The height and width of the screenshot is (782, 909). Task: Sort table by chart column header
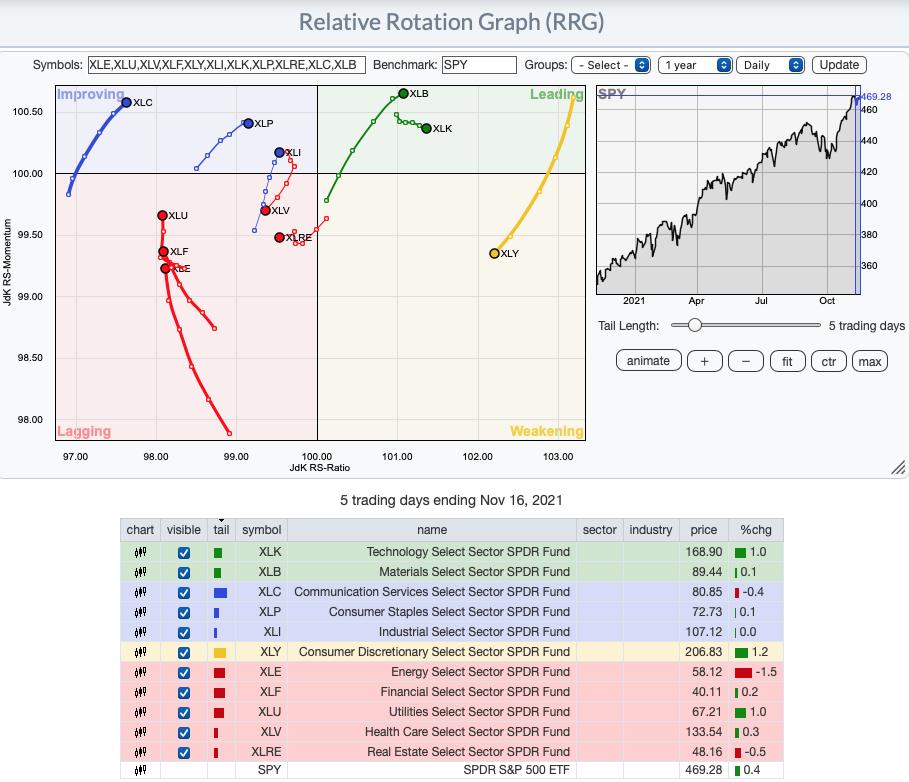(x=140, y=530)
